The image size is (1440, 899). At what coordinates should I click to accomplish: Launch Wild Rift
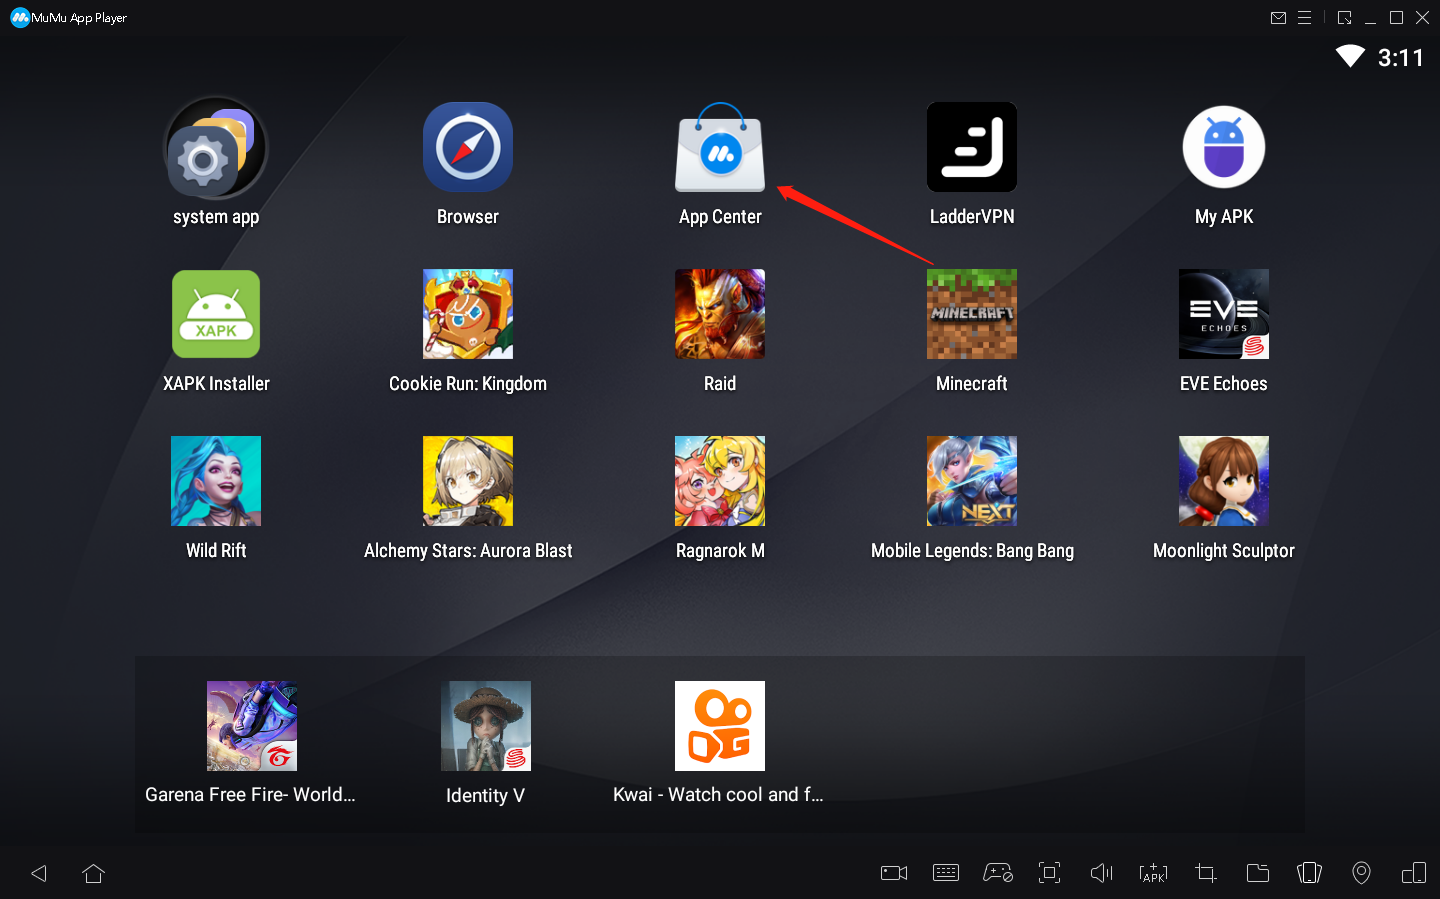[x=216, y=481]
